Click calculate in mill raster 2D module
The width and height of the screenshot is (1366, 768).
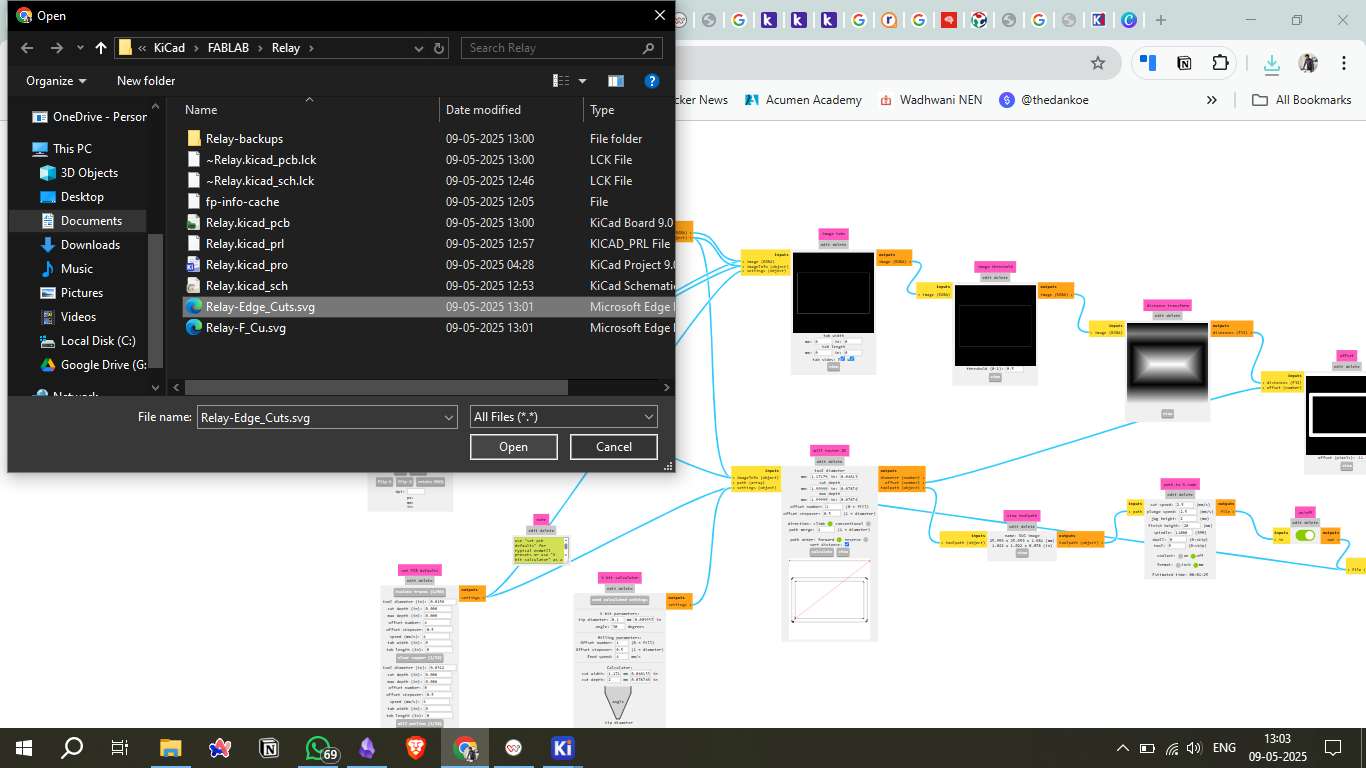click(x=821, y=552)
